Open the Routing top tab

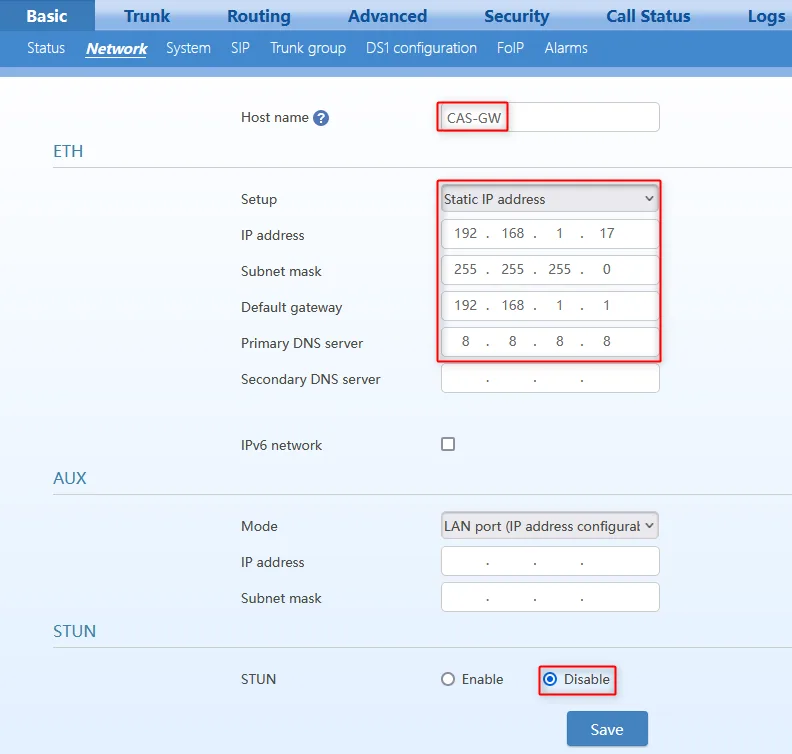(x=259, y=16)
